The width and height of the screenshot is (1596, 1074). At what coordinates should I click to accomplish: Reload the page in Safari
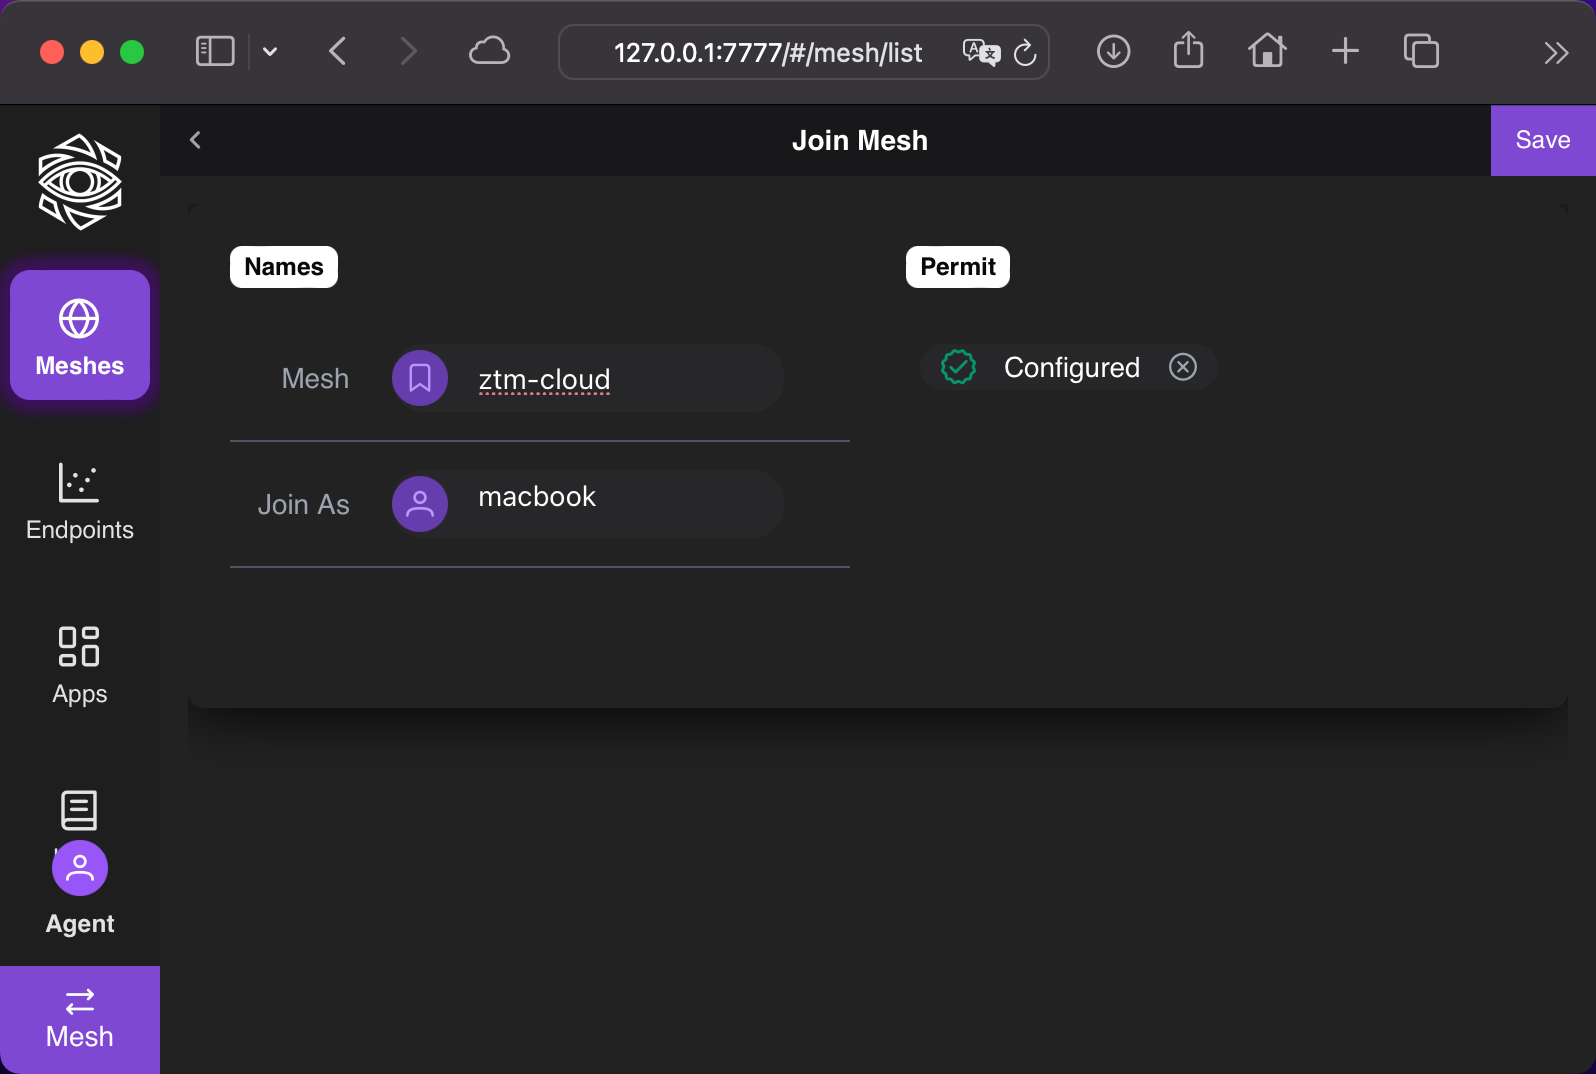pos(1025,52)
